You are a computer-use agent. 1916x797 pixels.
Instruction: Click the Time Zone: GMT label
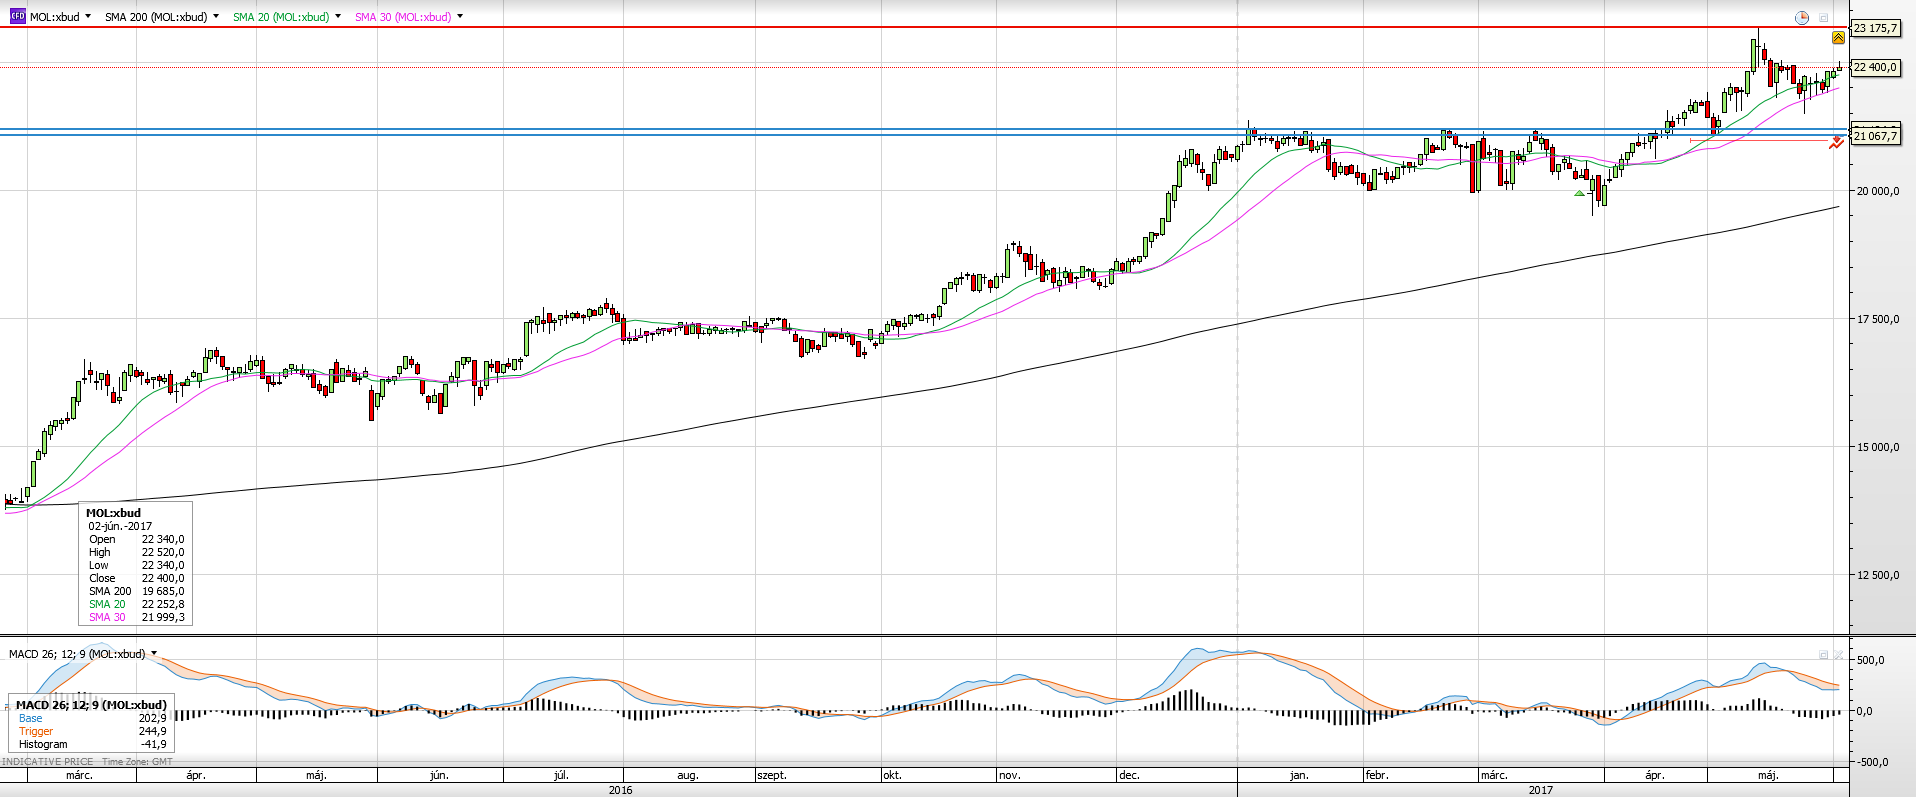point(137,762)
